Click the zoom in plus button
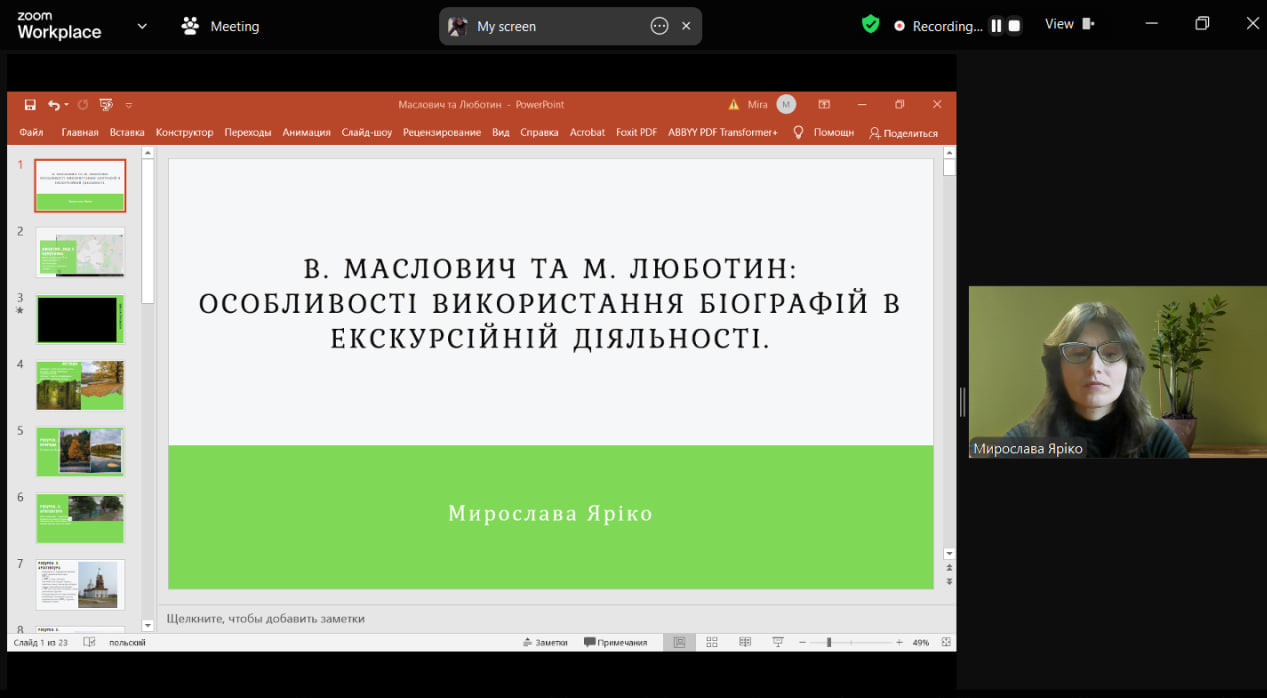This screenshot has height=698, width=1267. click(899, 642)
